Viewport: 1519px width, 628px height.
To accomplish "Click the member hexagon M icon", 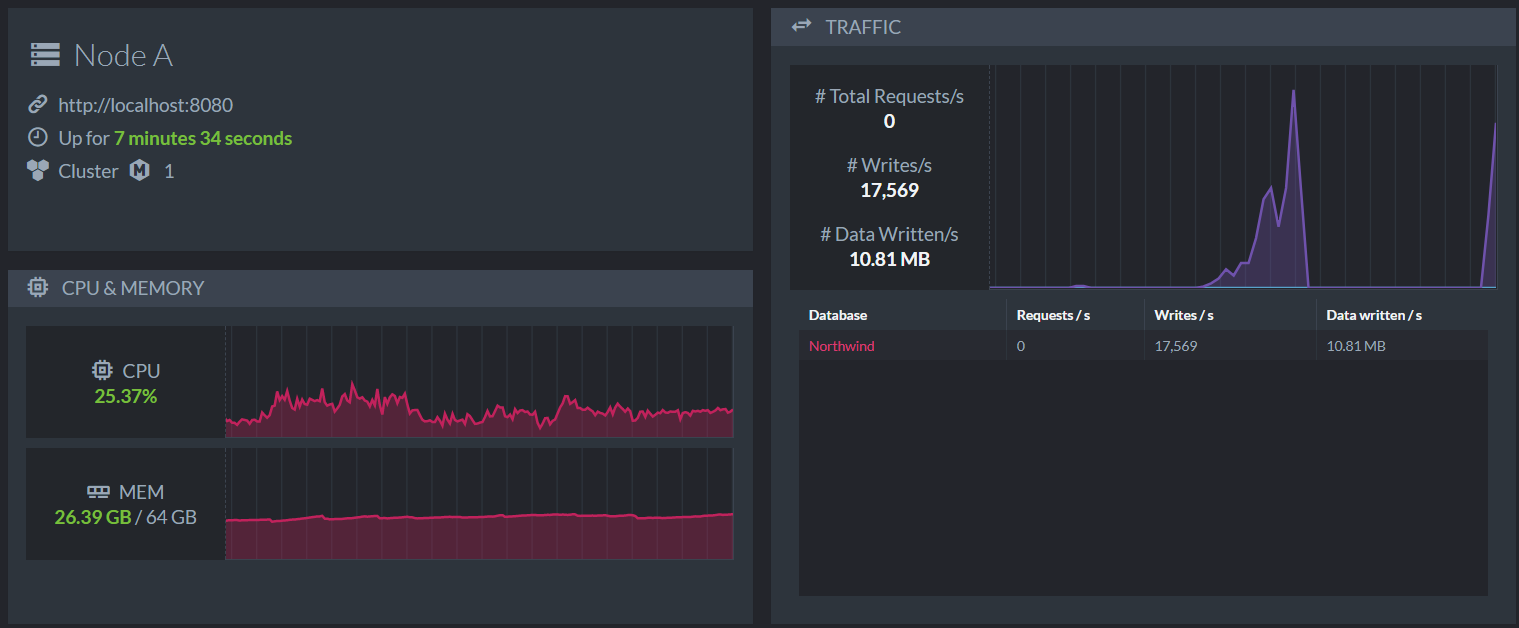I will click(x=140, y=171).
